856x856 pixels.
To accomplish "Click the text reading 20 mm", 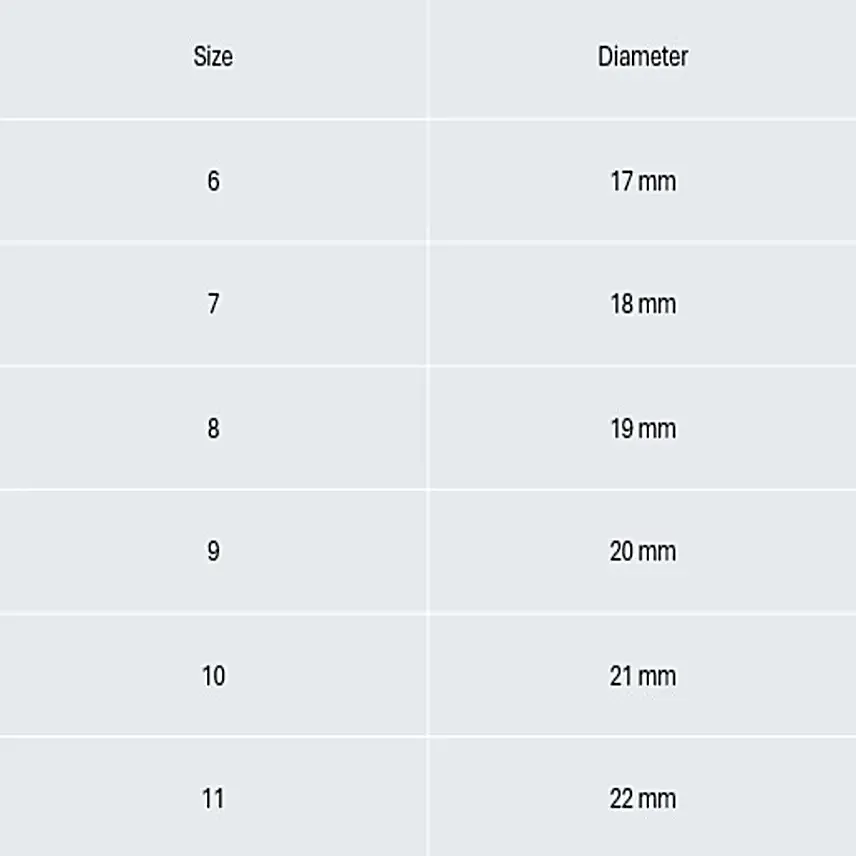I will tap(643, 551).
